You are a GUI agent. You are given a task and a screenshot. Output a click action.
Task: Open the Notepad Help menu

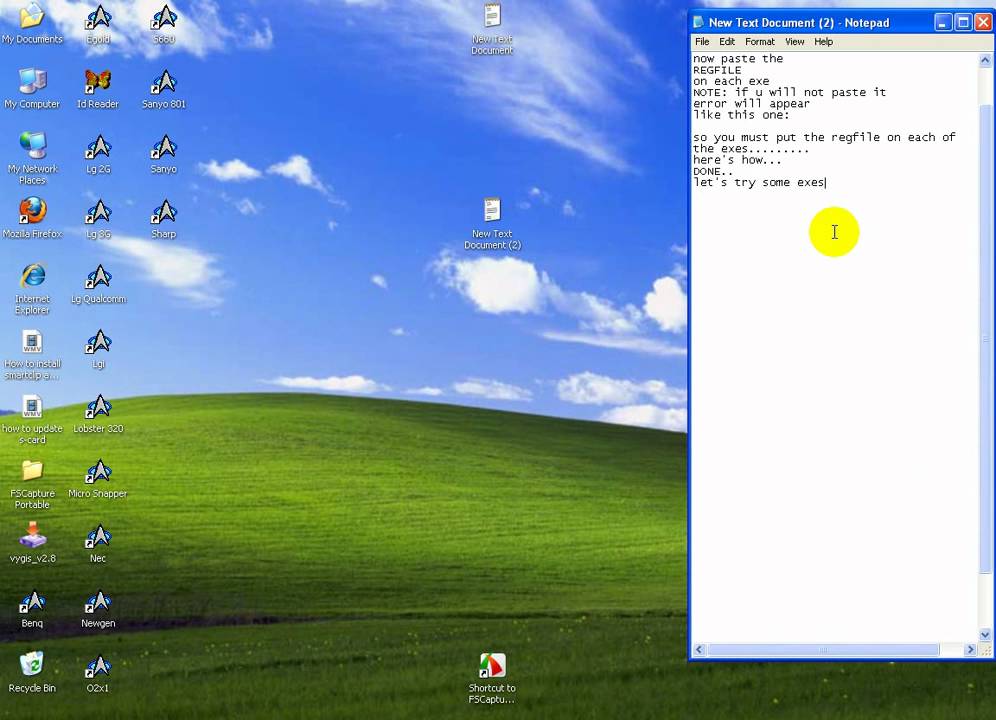pyautogui.click(x=823, y=41)
